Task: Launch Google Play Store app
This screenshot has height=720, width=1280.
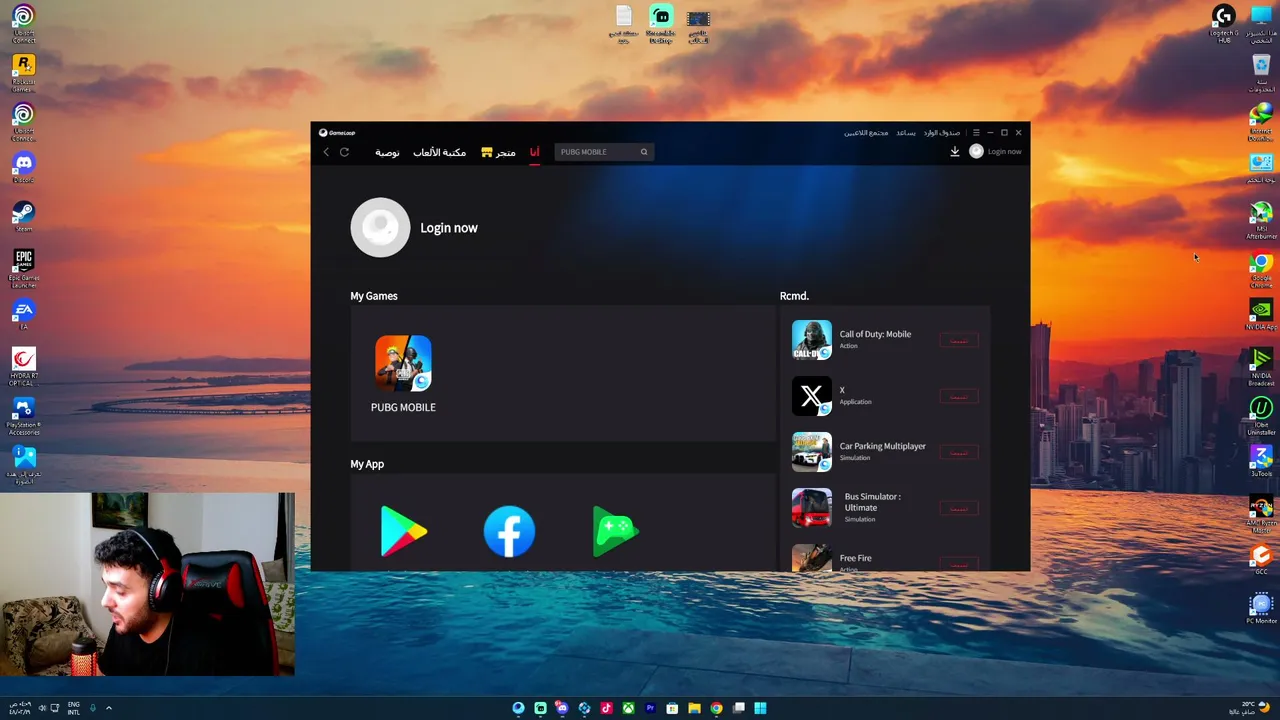Action: click(x=404, y=531)
